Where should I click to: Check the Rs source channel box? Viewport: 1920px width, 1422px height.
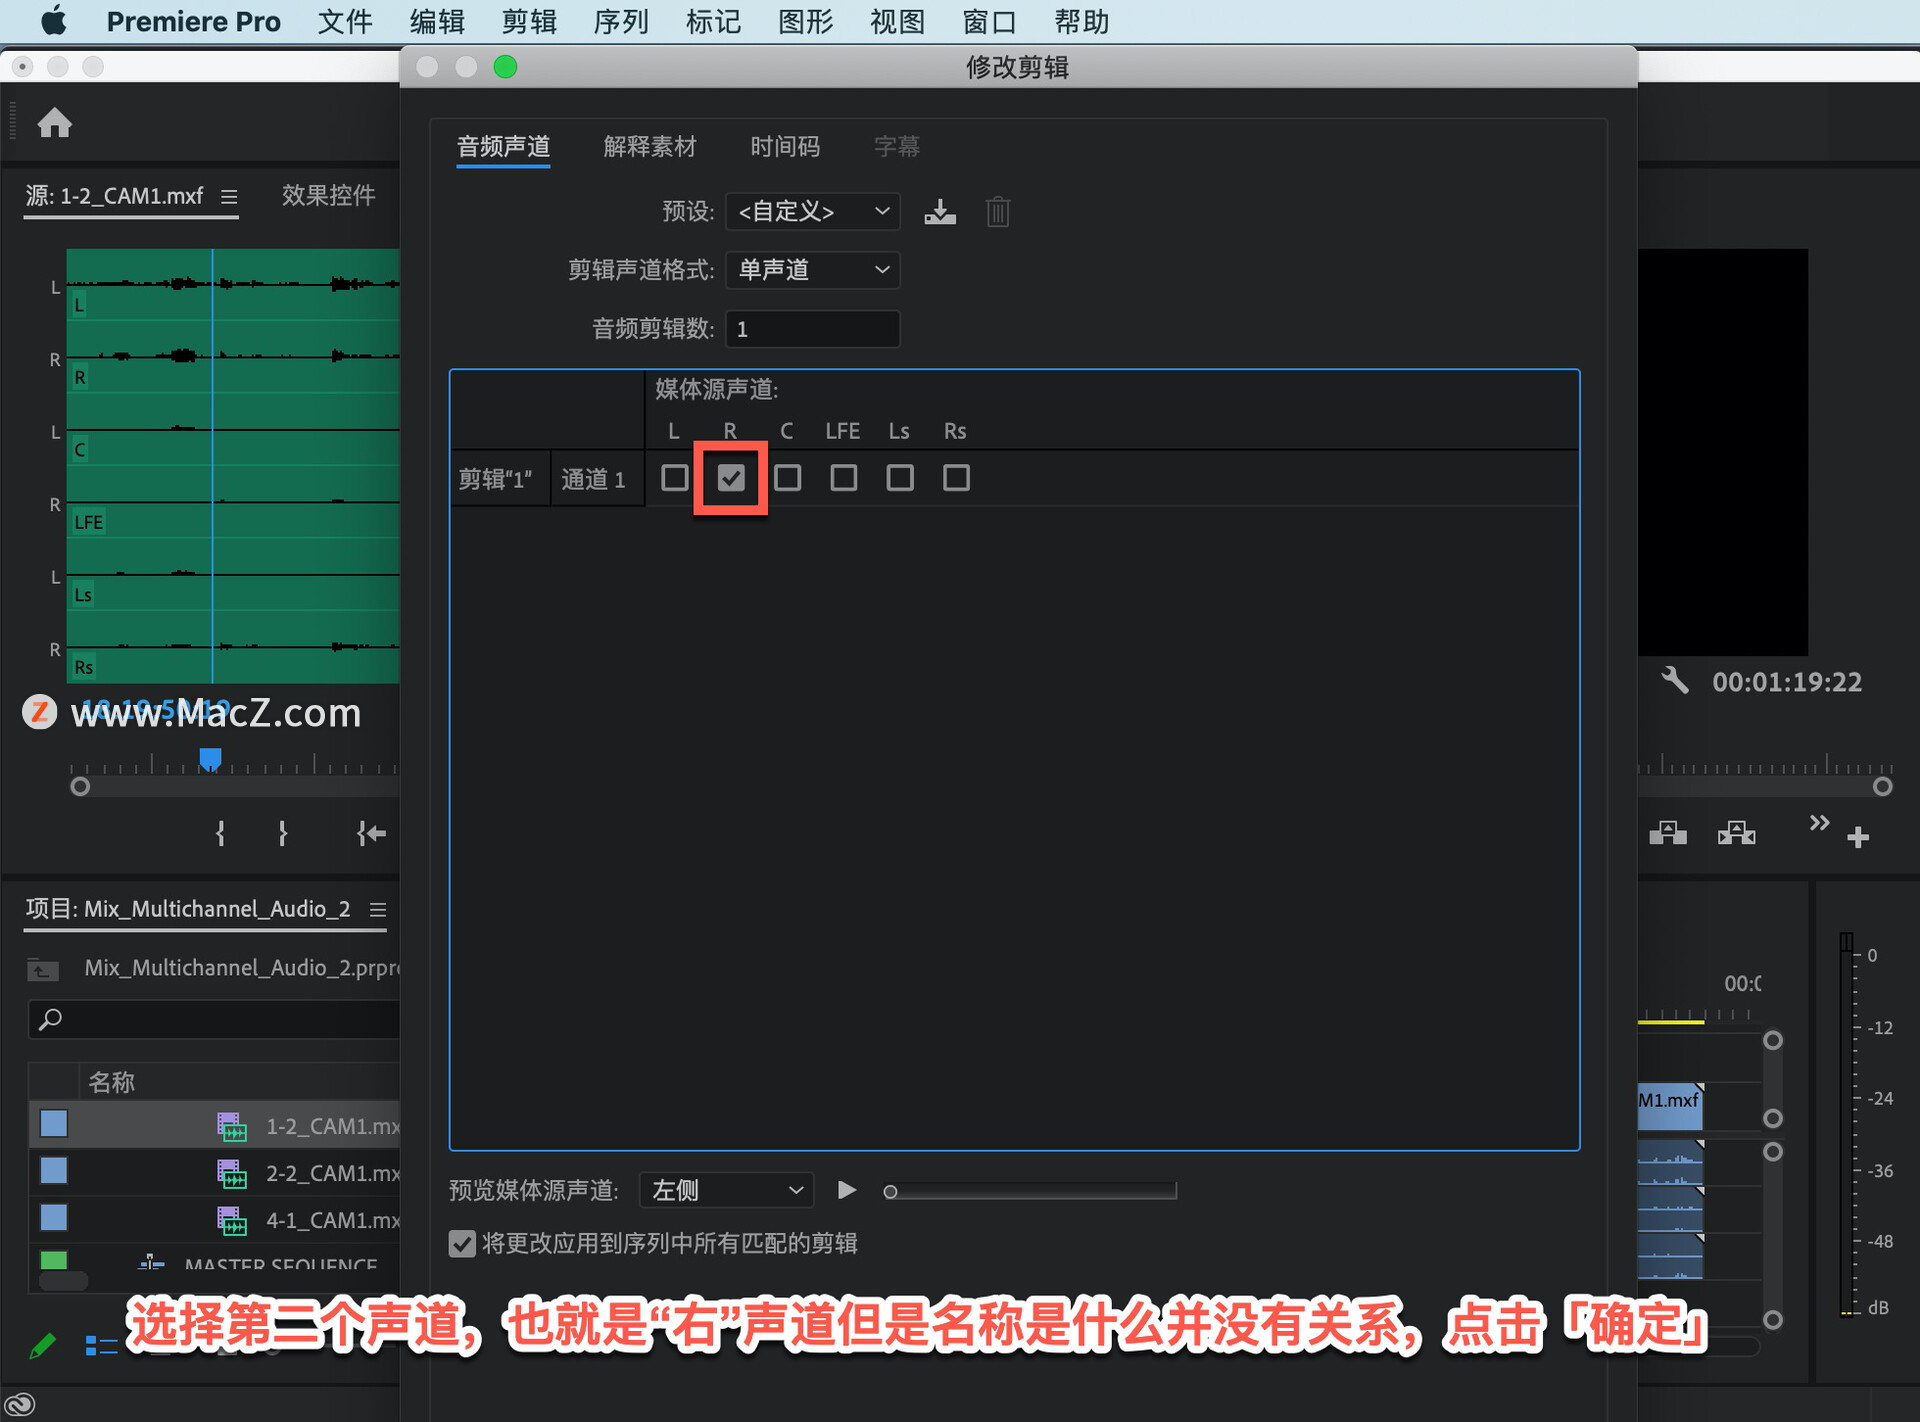pyautogui.click(x=956, y=478)
